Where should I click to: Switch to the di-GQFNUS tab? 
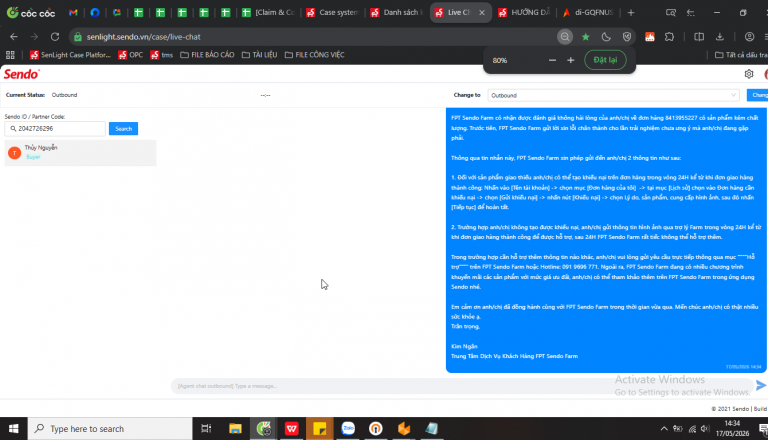(588, 13)
